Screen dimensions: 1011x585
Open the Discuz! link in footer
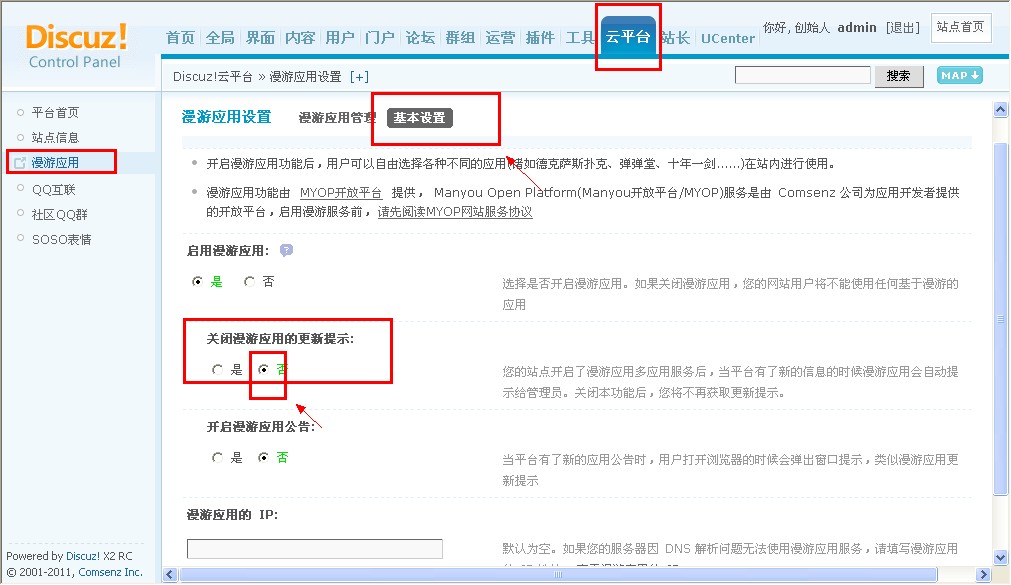click(x=83, y=556)
